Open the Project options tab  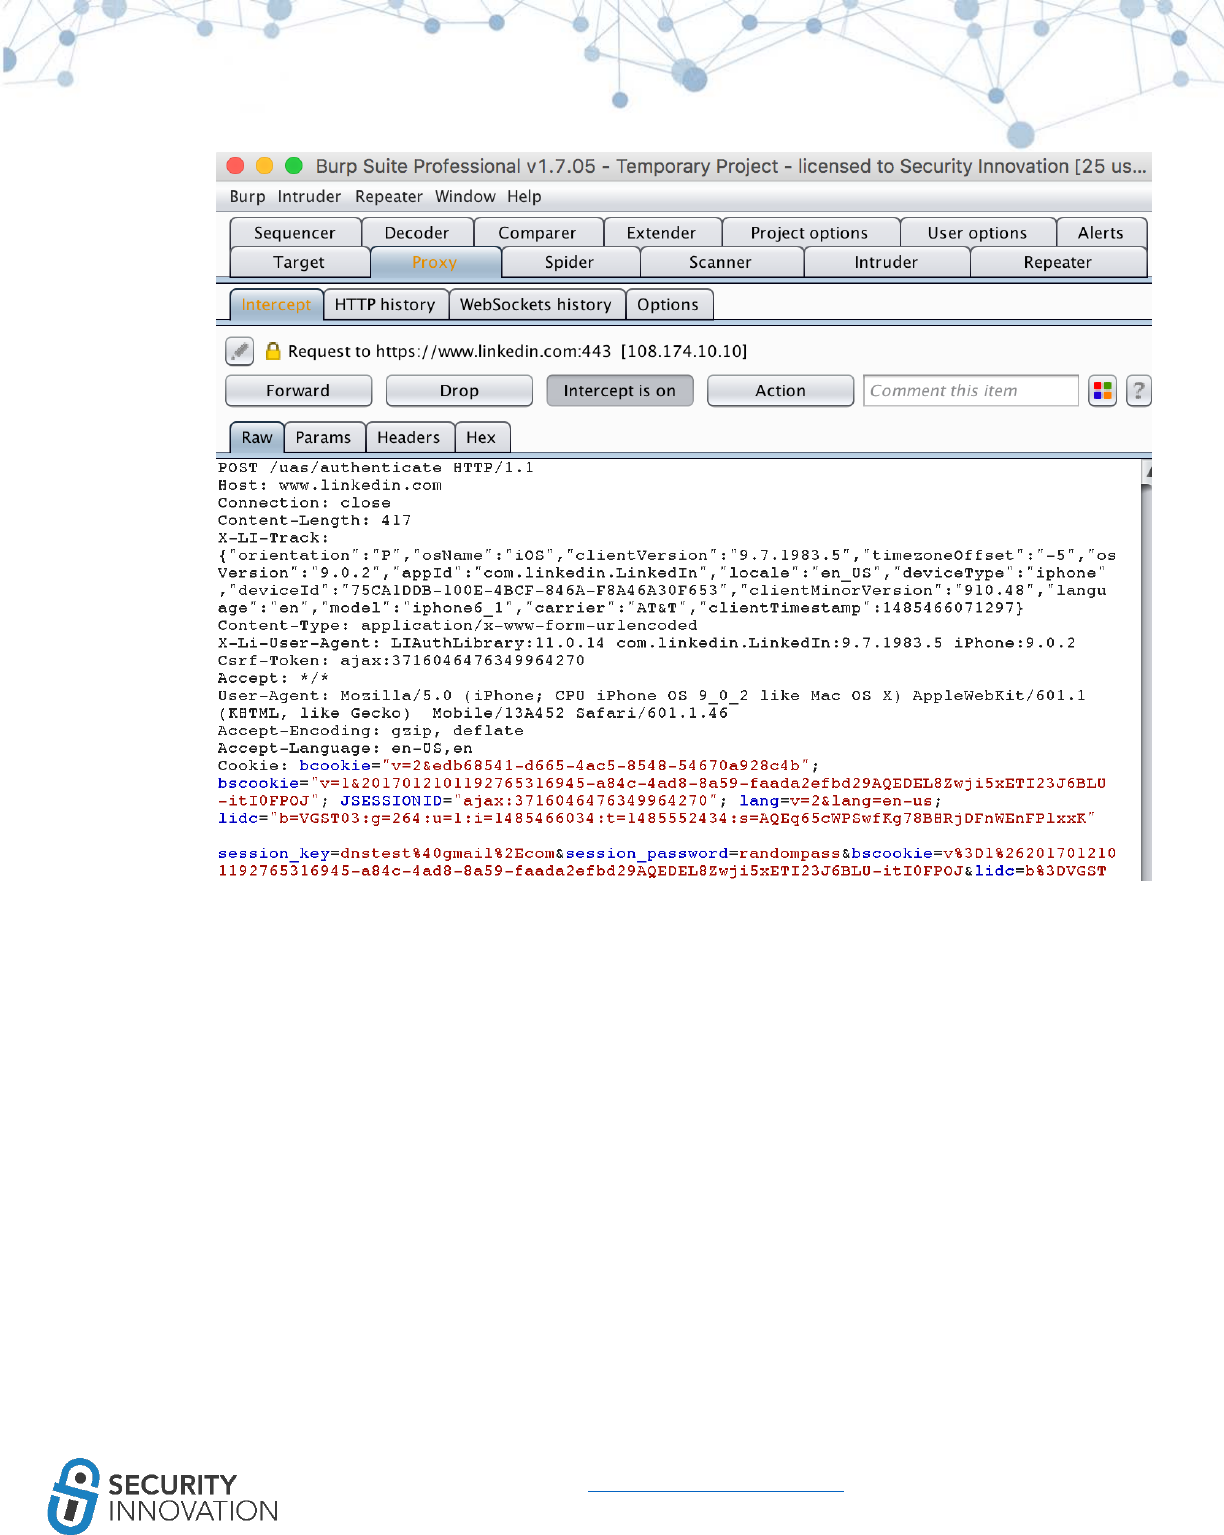coord(809,233)
